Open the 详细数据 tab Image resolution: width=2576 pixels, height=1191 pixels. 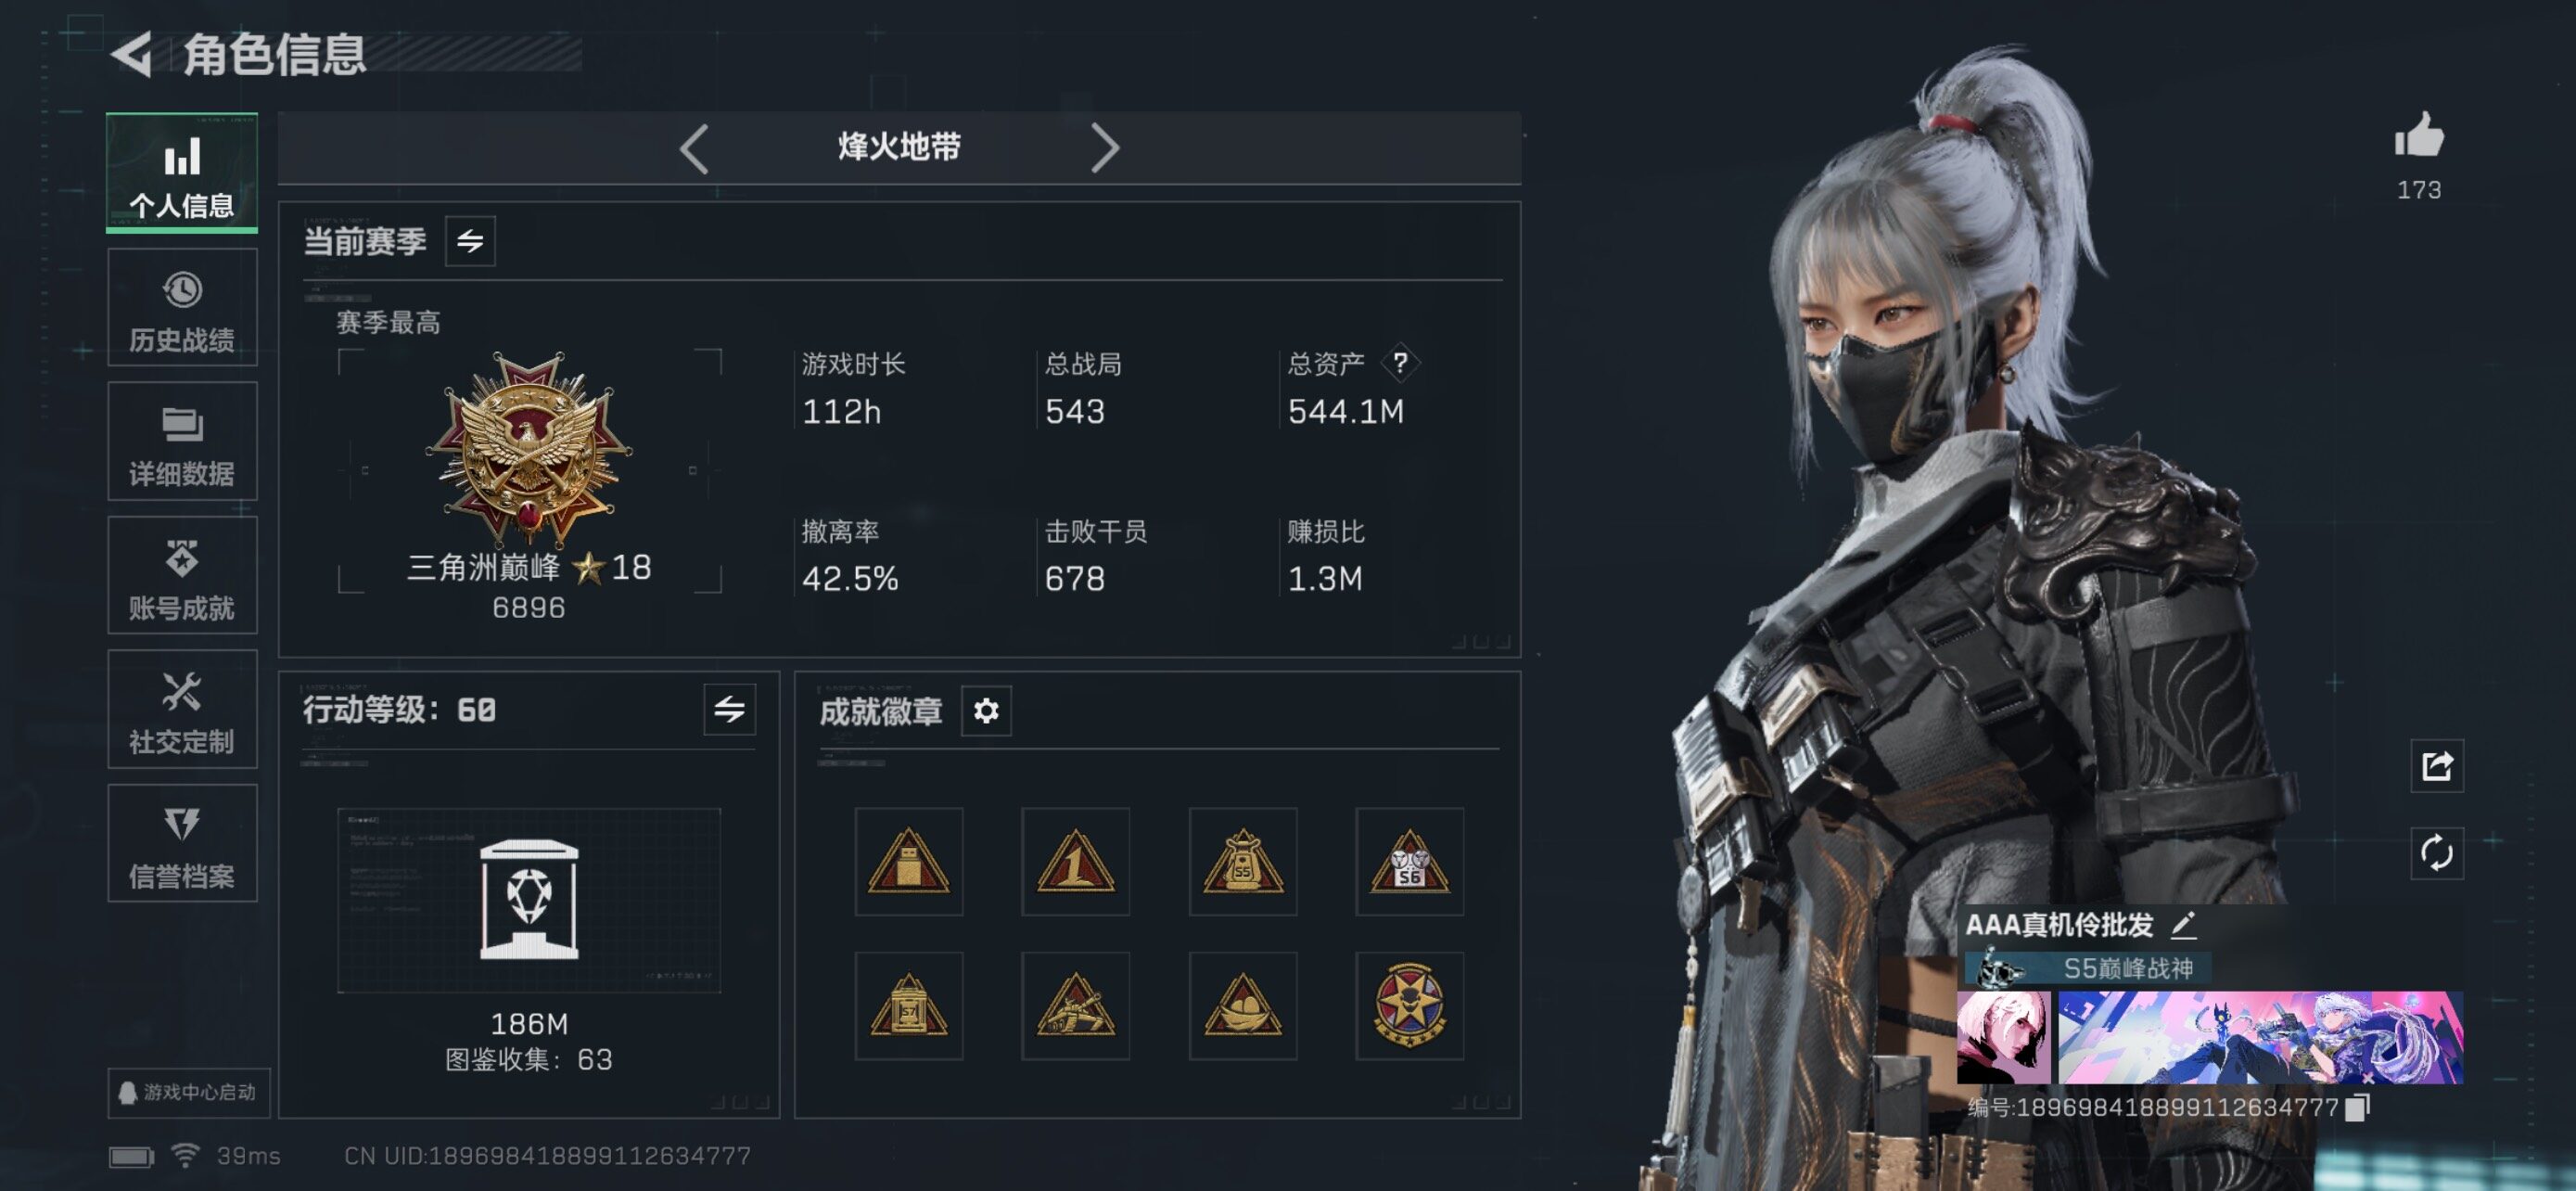pyautogui.click(x=182, y=441)
